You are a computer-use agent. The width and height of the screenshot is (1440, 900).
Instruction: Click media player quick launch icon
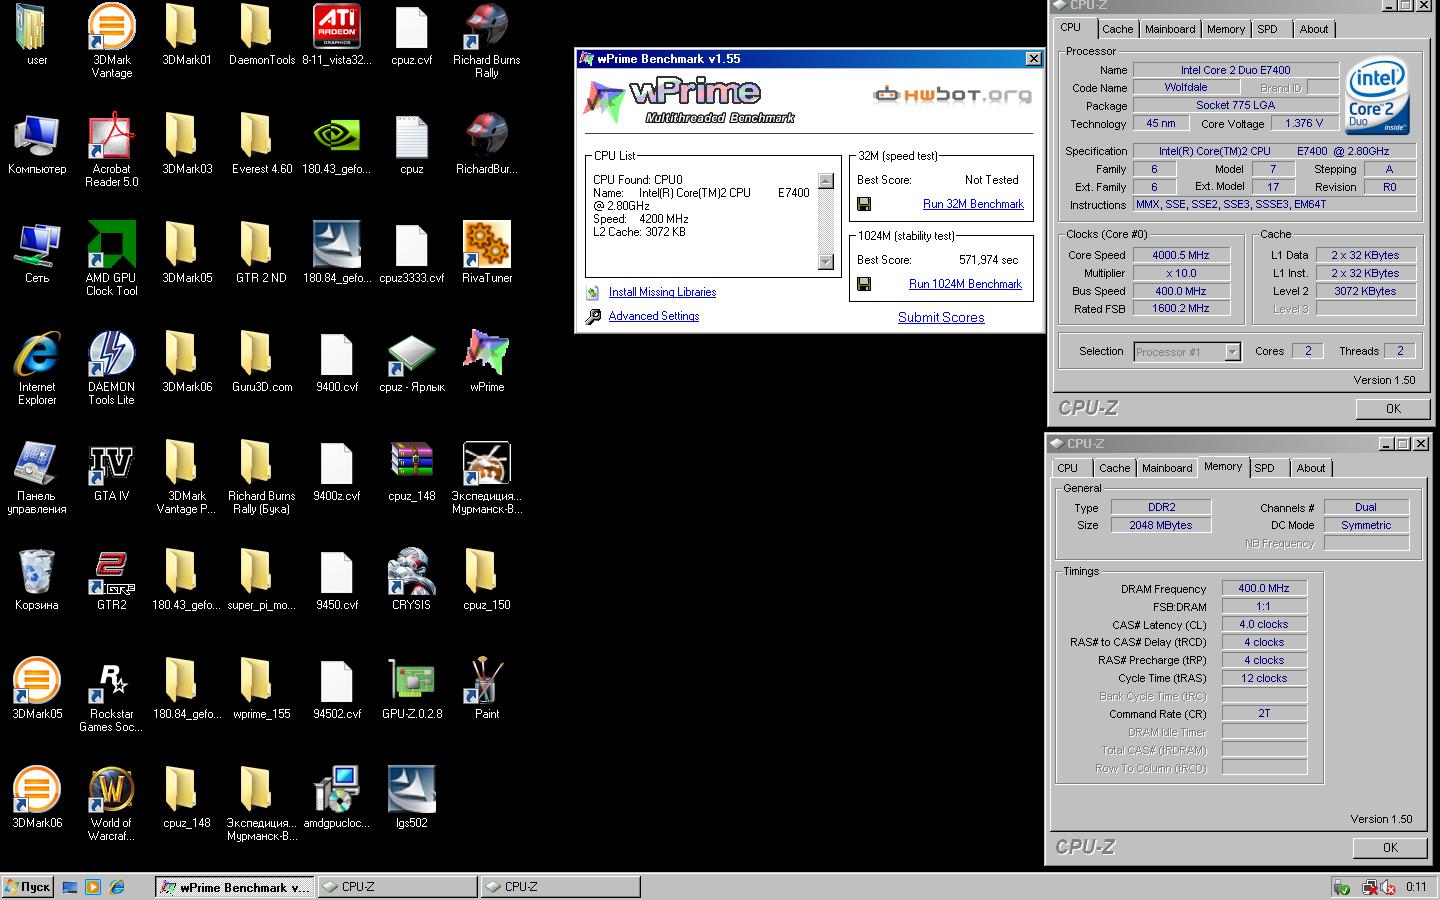93,887
